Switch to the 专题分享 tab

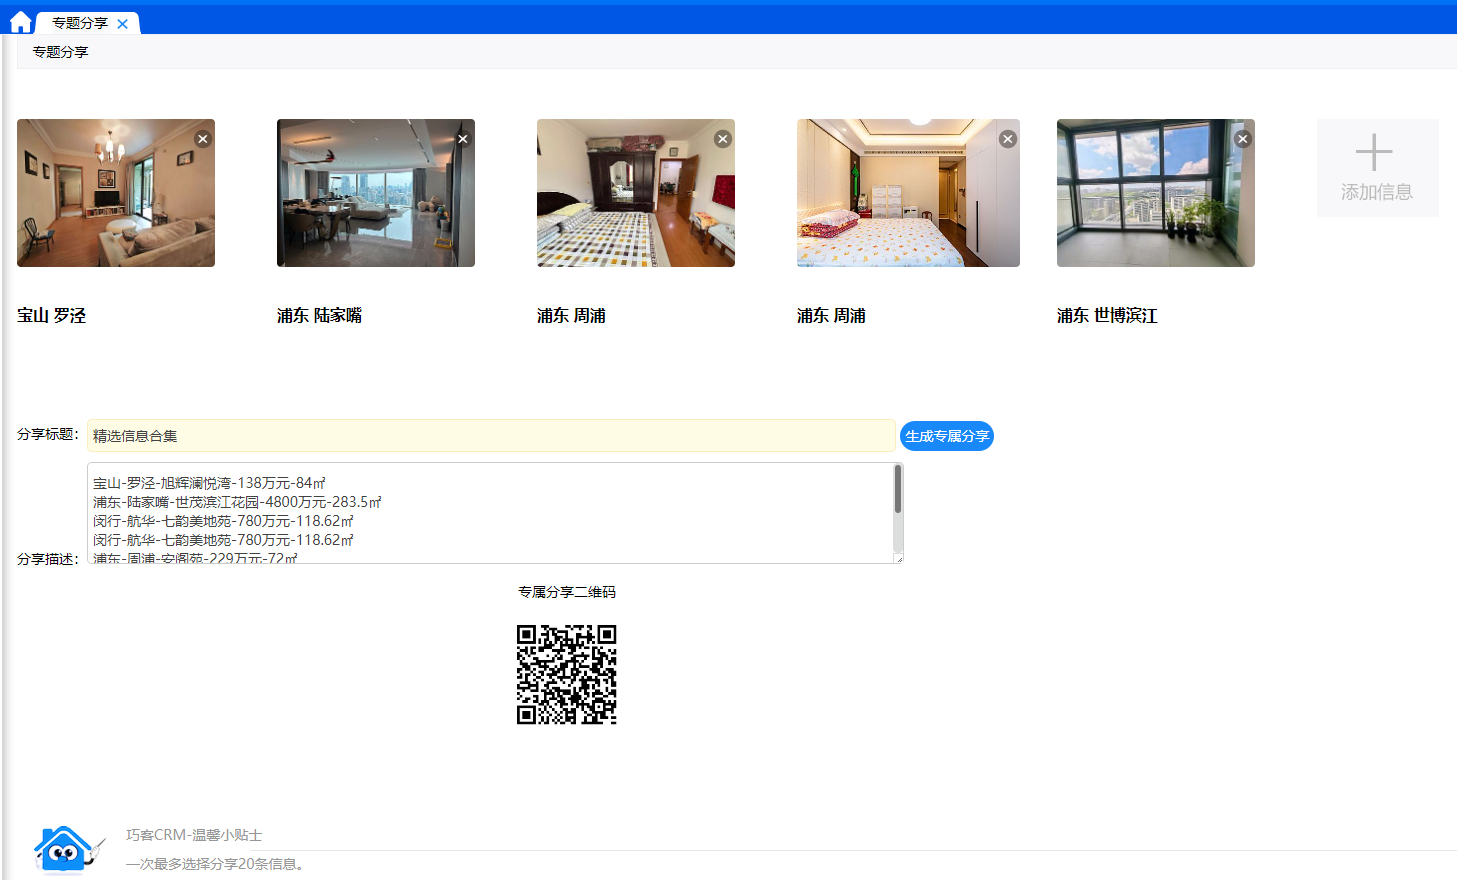click(x=80, y=23)
